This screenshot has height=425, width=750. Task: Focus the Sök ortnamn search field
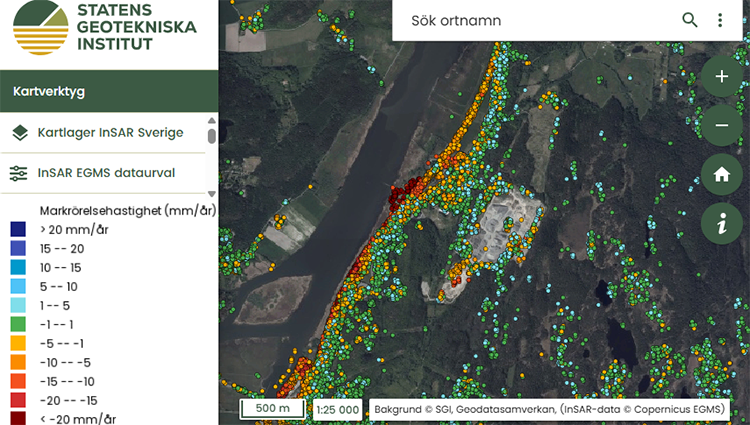point(535,20)
